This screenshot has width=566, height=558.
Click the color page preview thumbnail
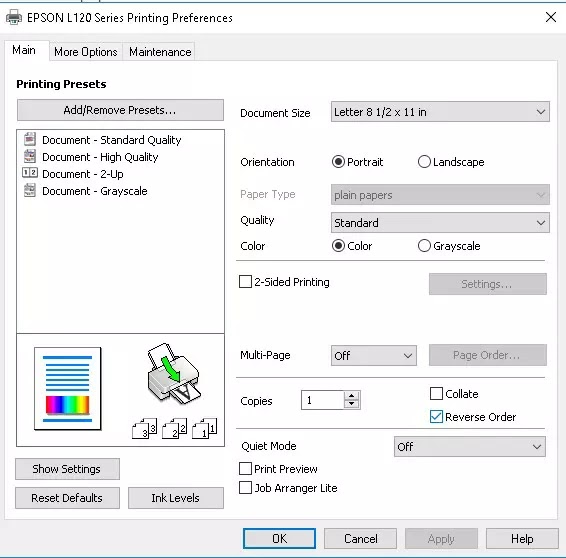pyautogui.click(x=68, y=389)
